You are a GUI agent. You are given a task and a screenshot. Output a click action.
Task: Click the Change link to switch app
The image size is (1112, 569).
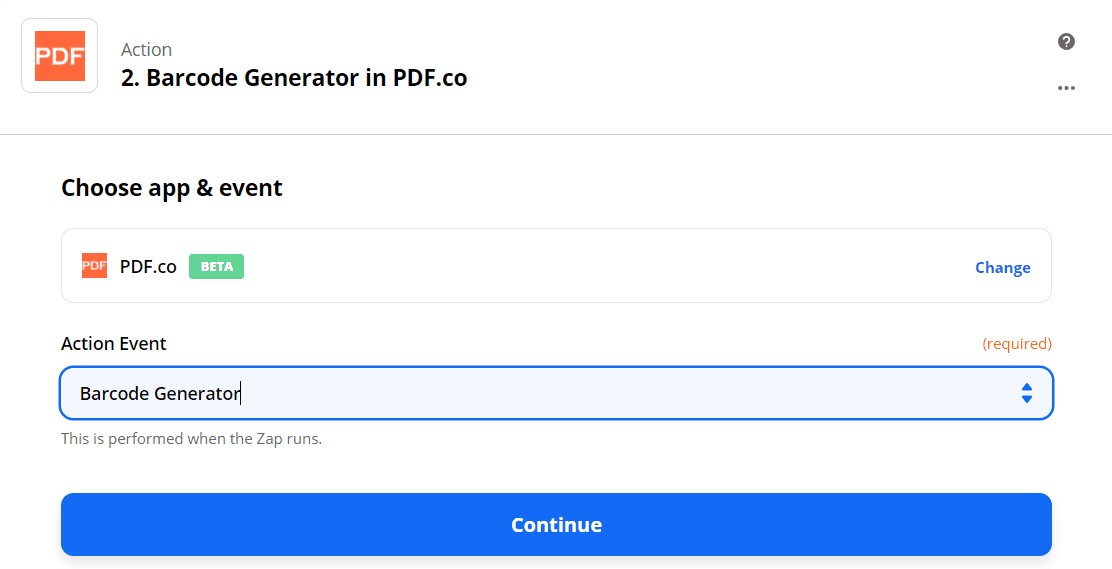1002,267
